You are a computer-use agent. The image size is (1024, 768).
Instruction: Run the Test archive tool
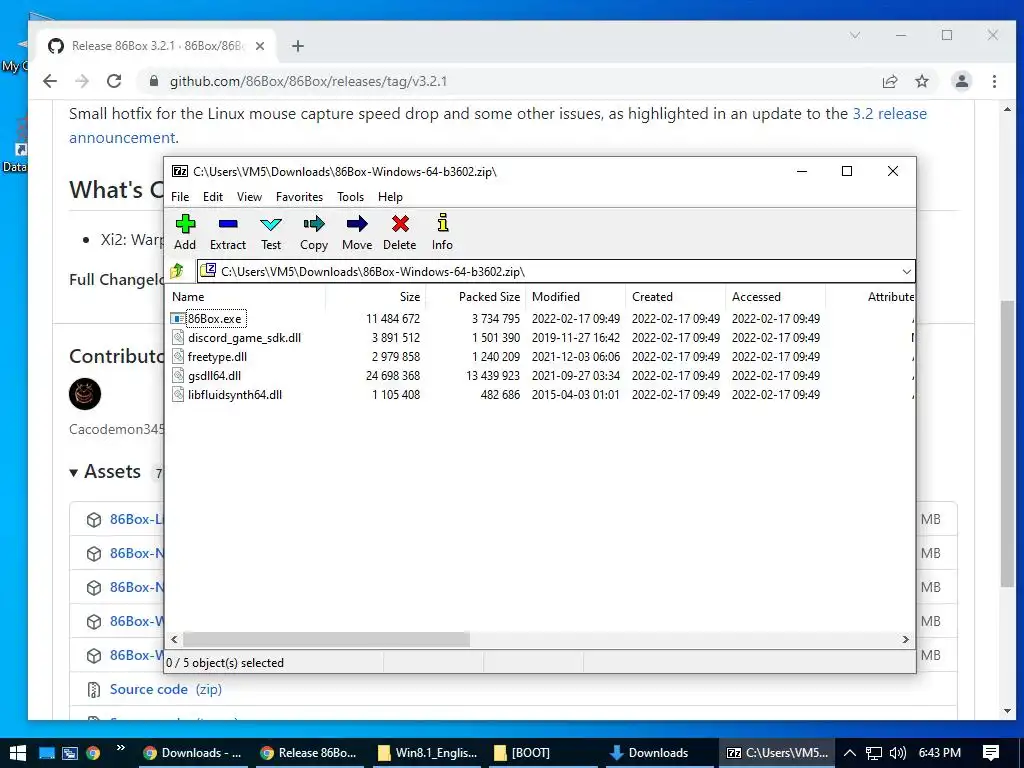[271, 224]
